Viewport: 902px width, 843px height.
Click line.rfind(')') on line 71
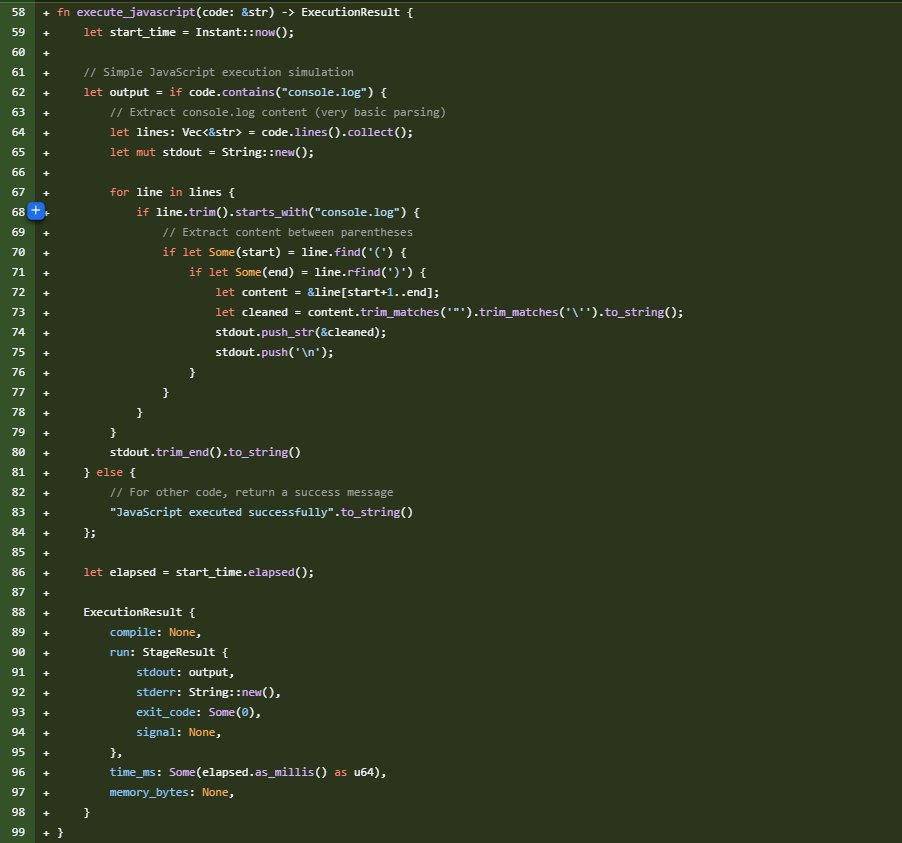tap(364, 272)
